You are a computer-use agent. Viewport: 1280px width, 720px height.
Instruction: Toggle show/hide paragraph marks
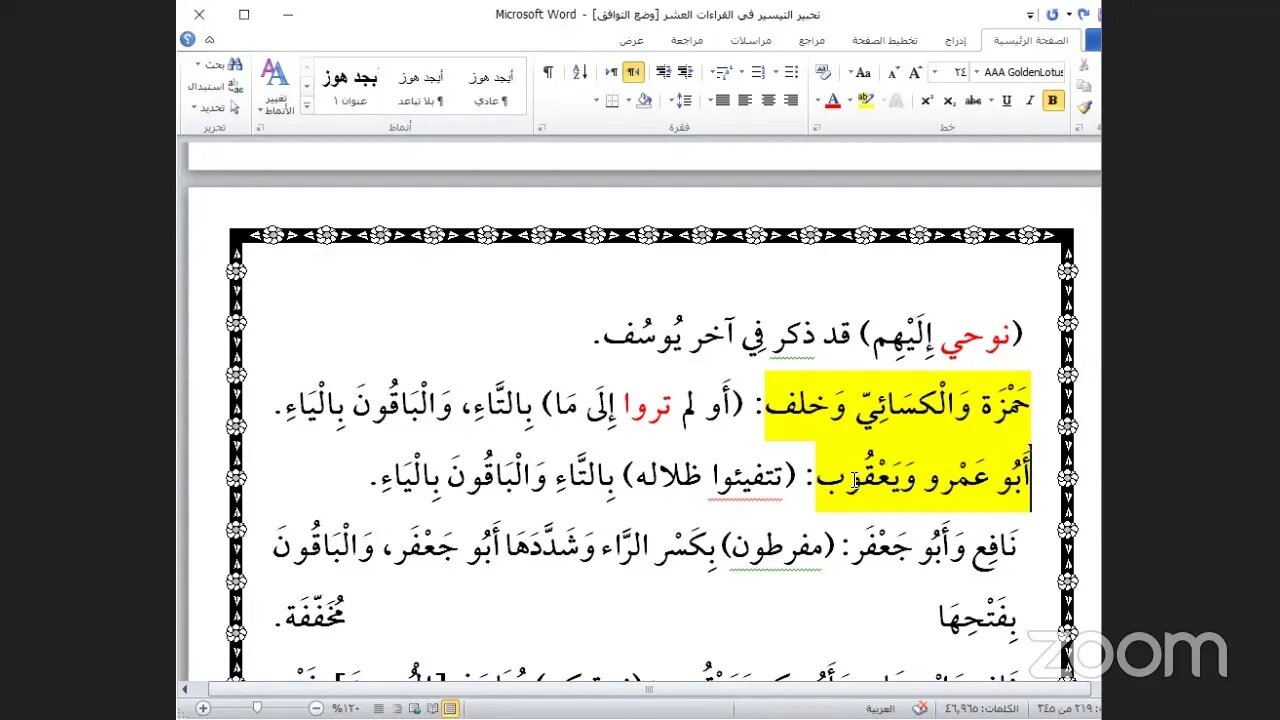pos(548,72)
